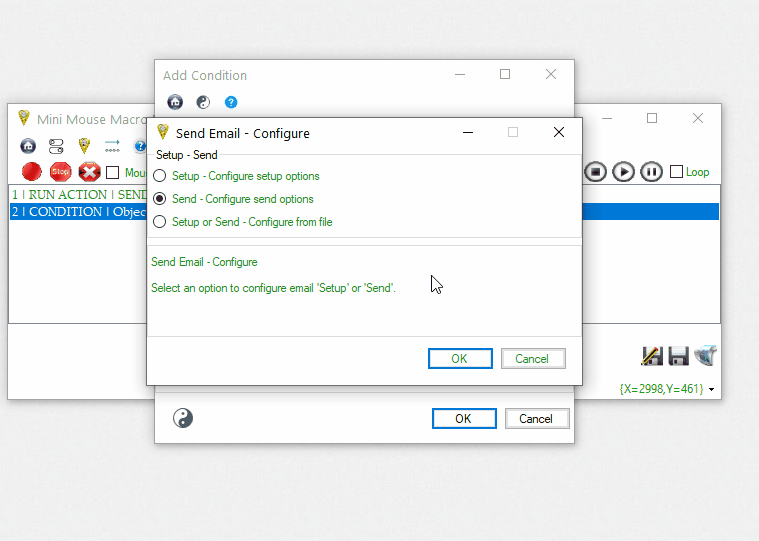Click the home icon in Add Condition window

[x=175, y=102]
